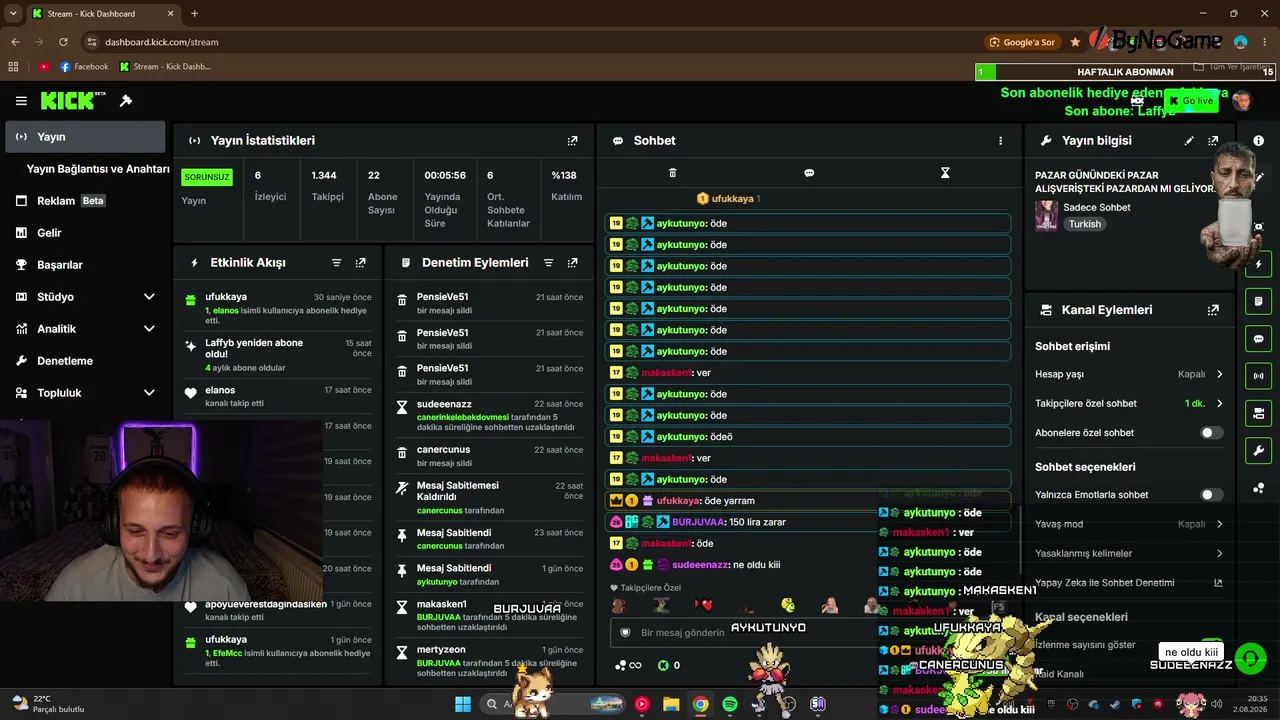This screenshot has height=720, width=1280.
Task: Click the Windows Start button
Action: point(463,704)
